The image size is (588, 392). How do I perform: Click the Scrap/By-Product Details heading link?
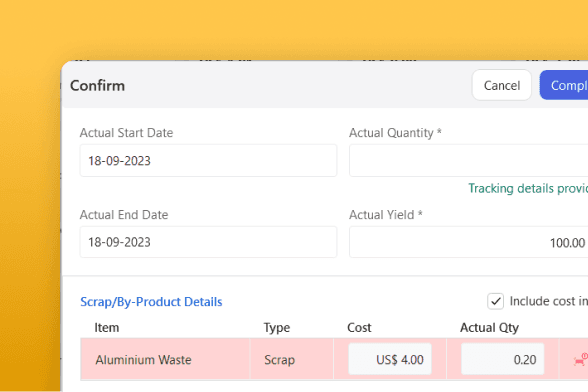click(x=151, y=302)
